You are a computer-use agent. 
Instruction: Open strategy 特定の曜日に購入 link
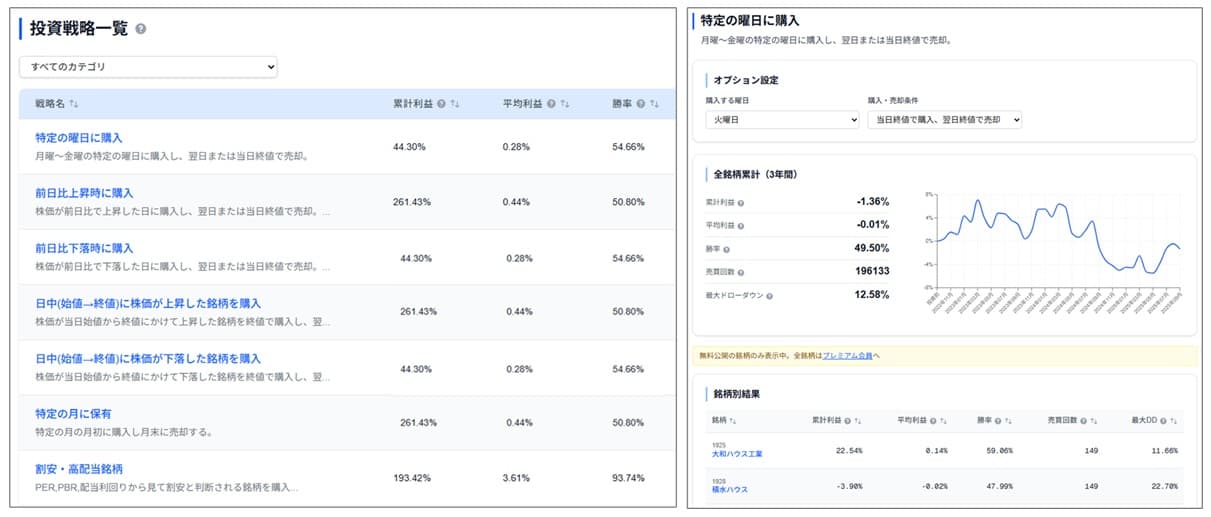(x=79, y=138)
